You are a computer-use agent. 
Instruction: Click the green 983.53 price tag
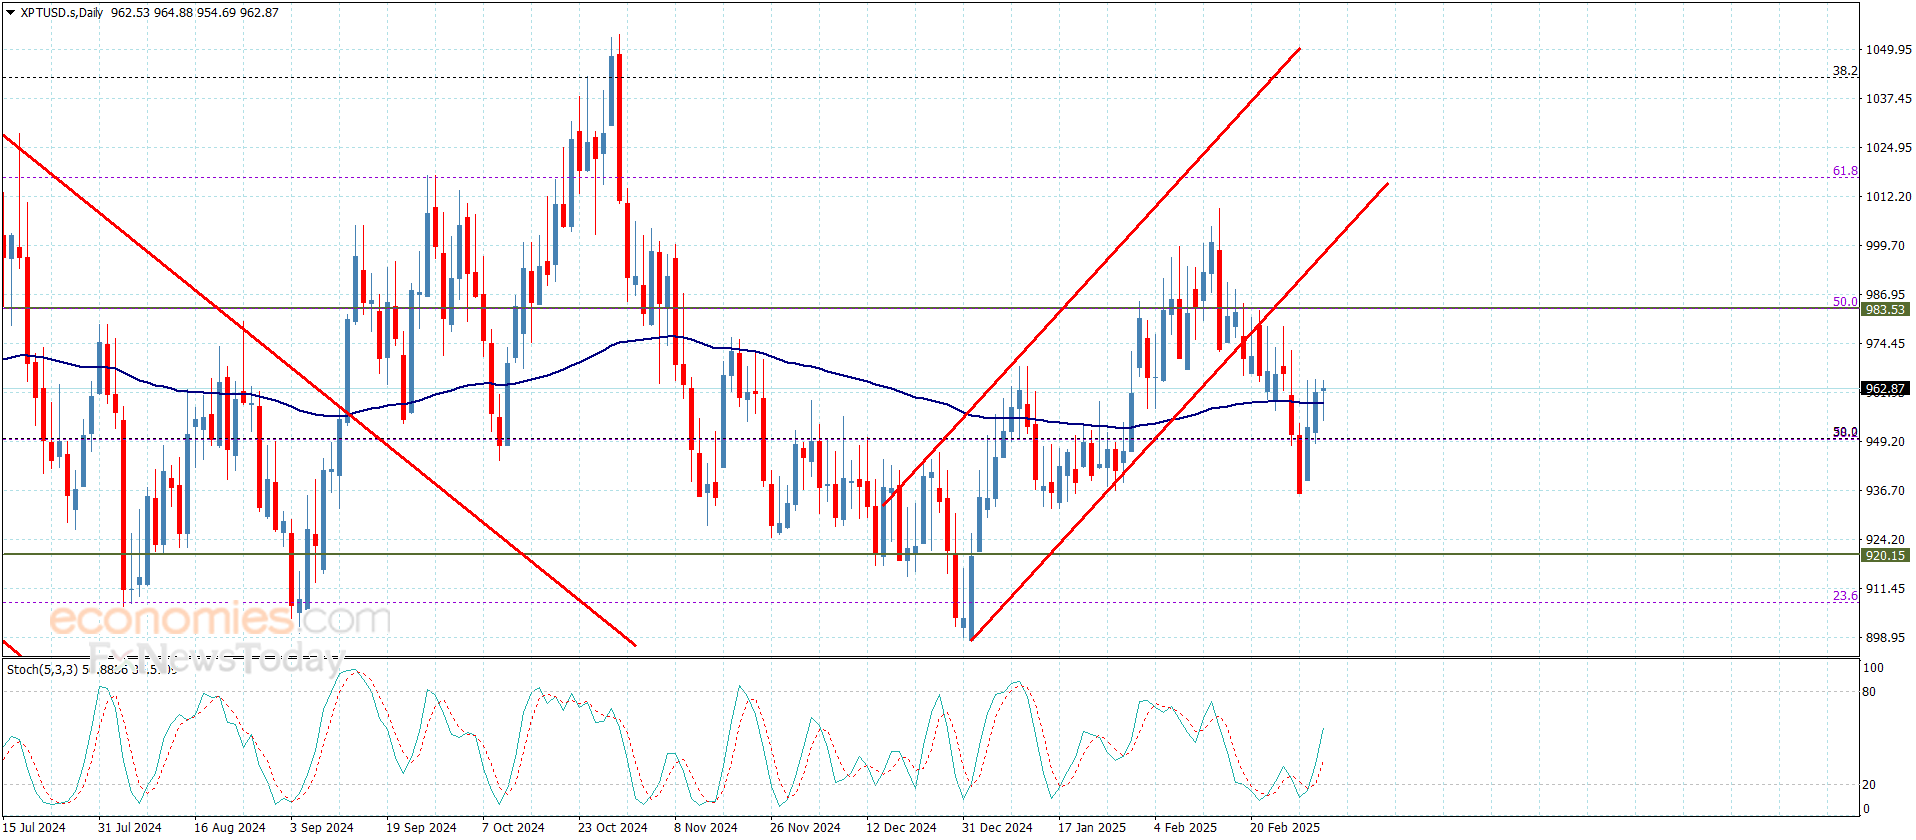[x=1885, y=310]
